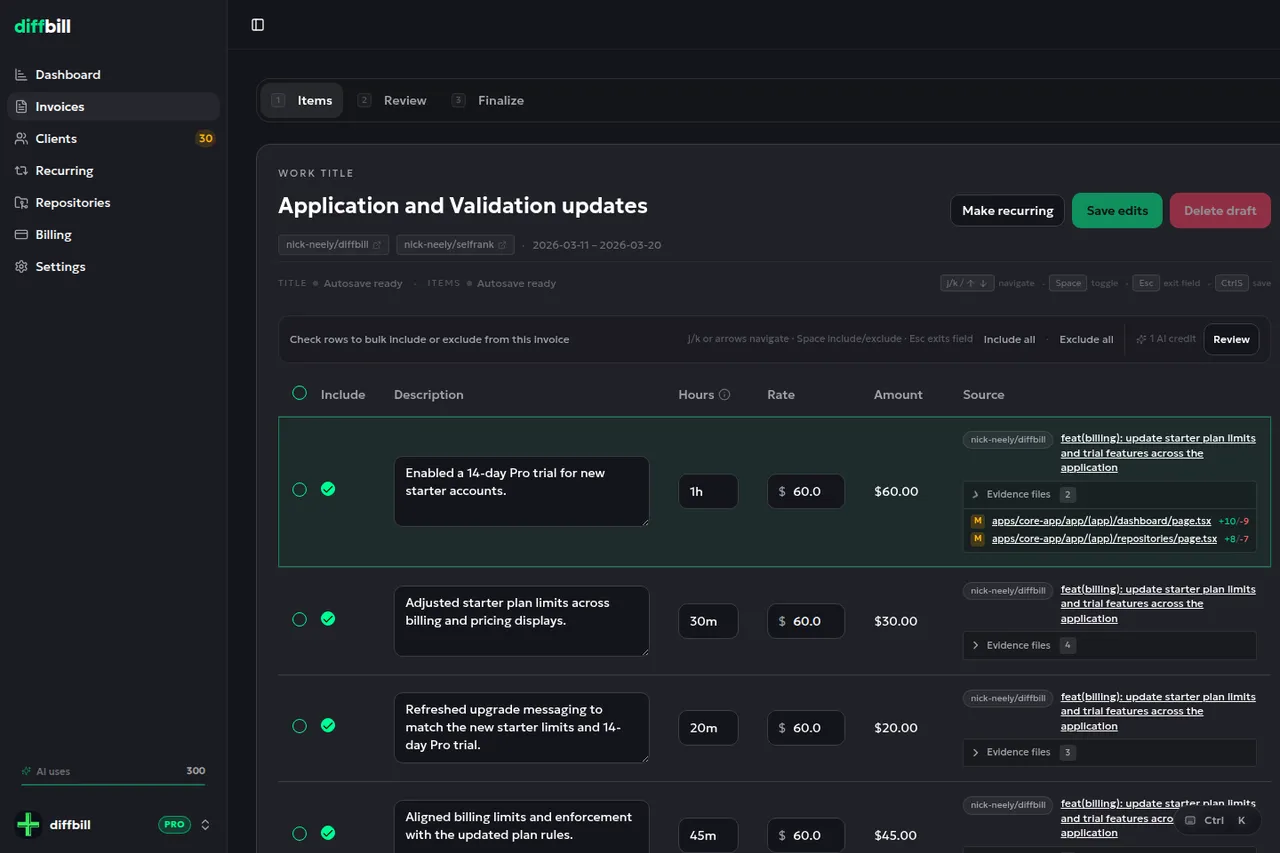The width and height of the screenshot is (1280, 853).
Task: Click Include all
Action: click(1009, 340)
